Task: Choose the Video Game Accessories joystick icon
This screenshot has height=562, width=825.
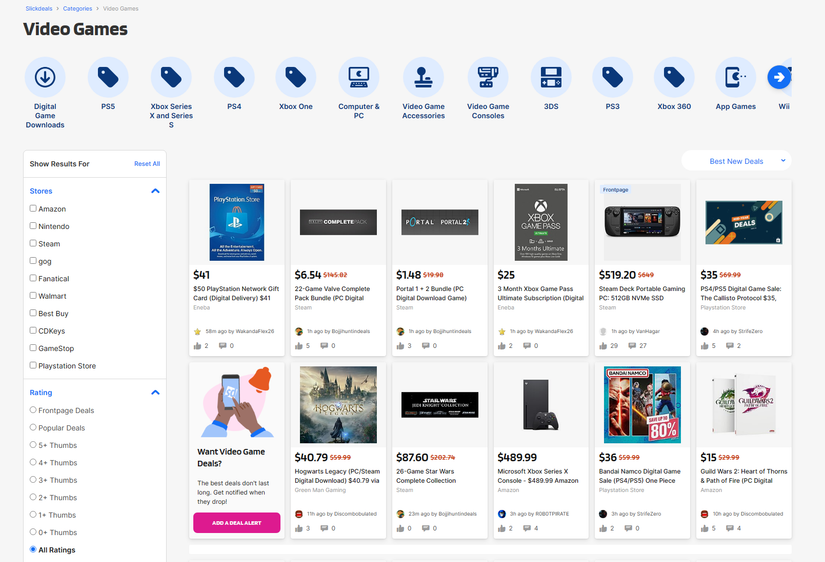Action: [423, 77]
